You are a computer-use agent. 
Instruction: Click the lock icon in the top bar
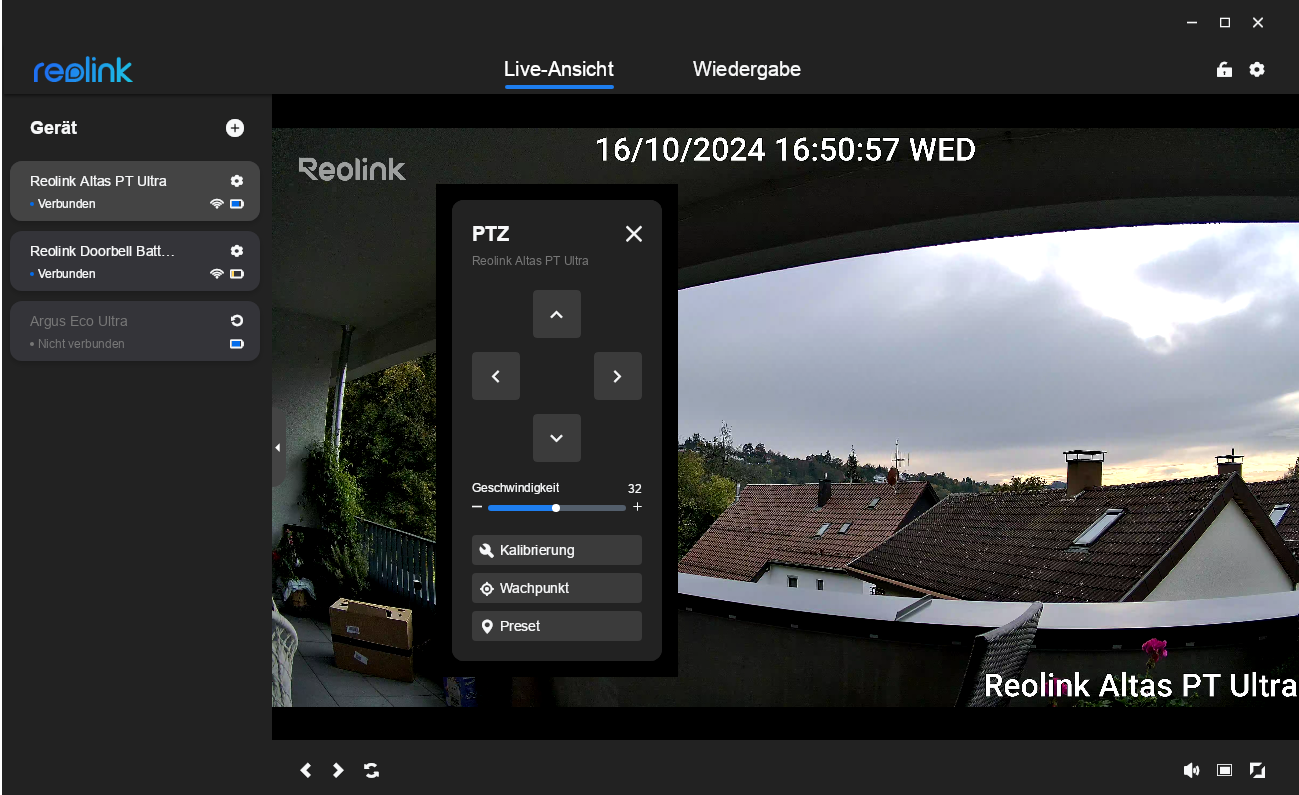[1224, 70]
